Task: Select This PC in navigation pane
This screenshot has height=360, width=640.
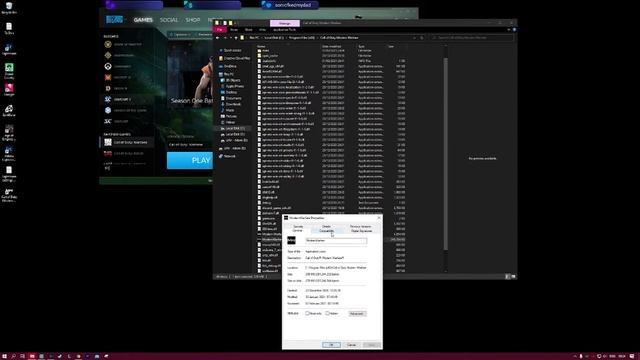Action: click(x=229, y=74)
